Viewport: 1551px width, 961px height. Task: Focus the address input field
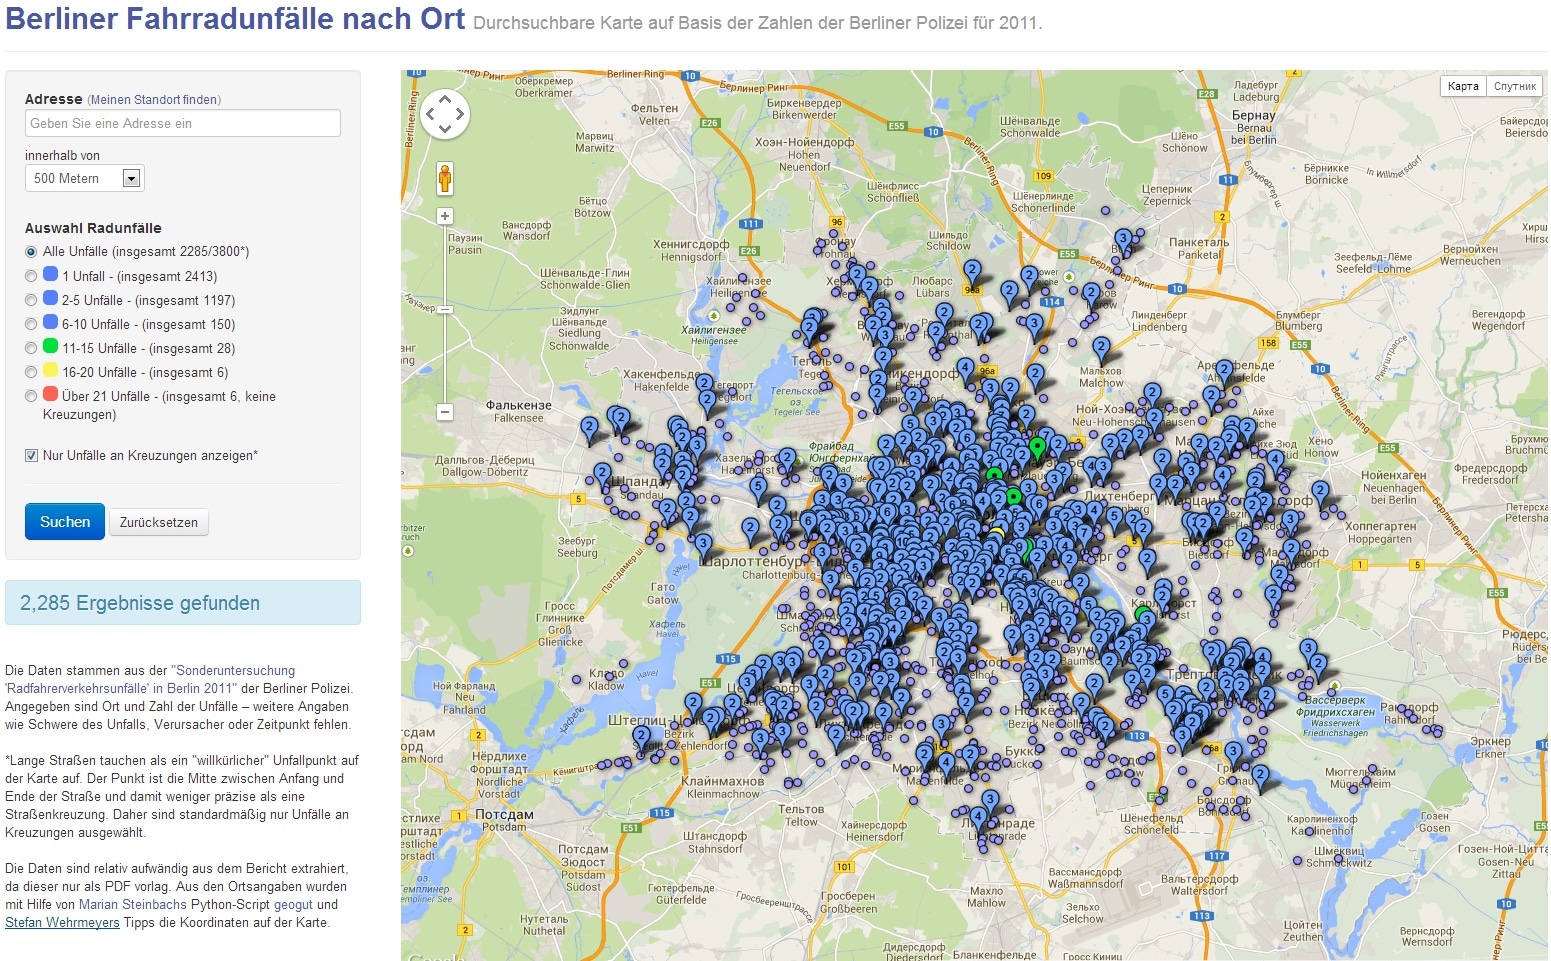182,123
